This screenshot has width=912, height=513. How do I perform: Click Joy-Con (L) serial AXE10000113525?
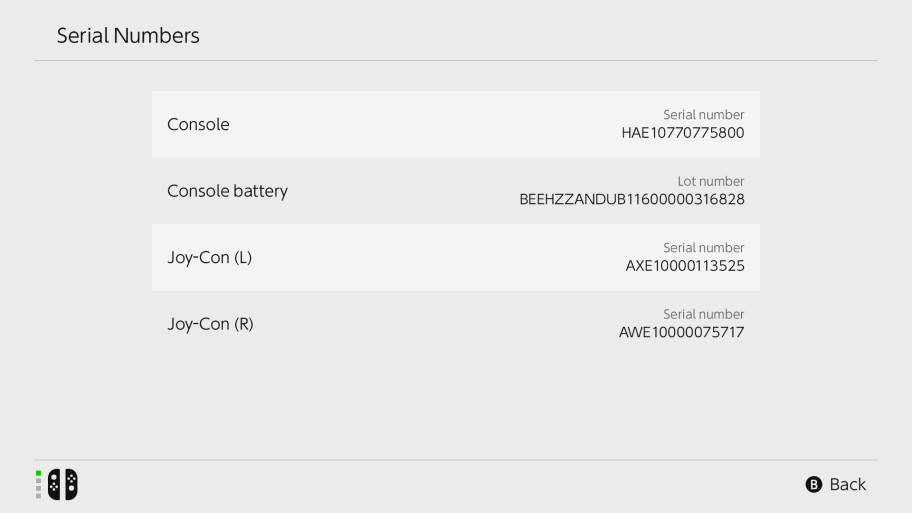point(685,266)
